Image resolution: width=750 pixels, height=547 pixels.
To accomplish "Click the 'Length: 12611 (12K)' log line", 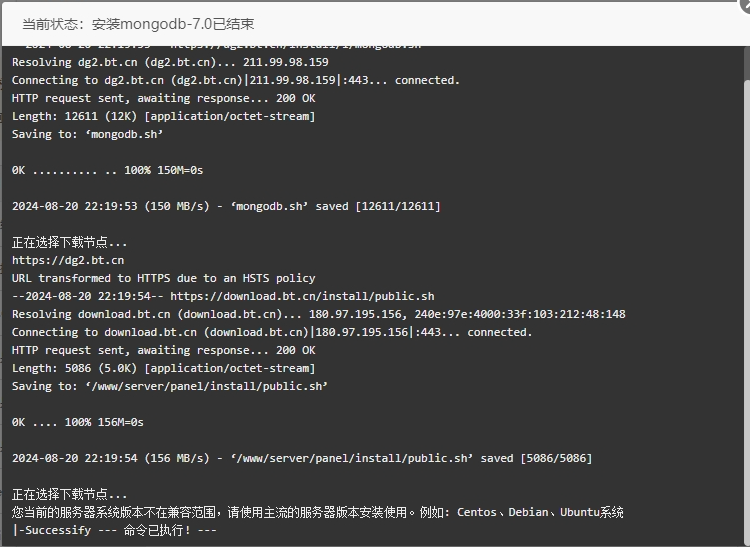I will [164, 116].
